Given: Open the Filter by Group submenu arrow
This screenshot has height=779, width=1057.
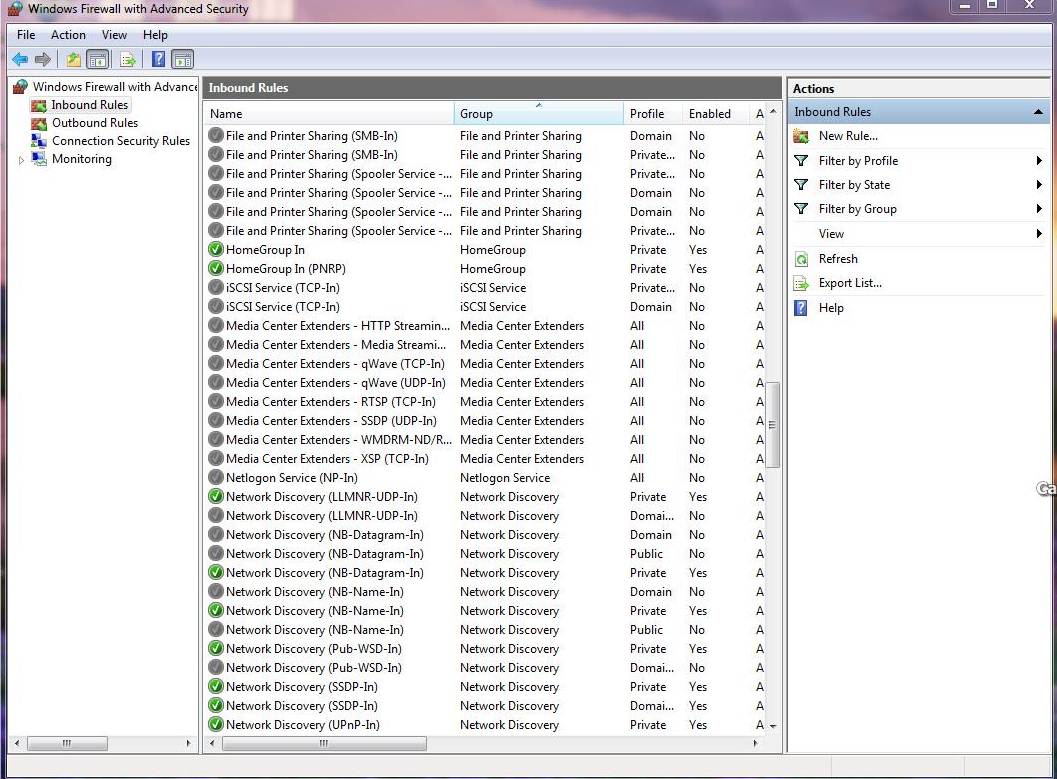Looking at the screenshot, I should [x=1039, y=210].
